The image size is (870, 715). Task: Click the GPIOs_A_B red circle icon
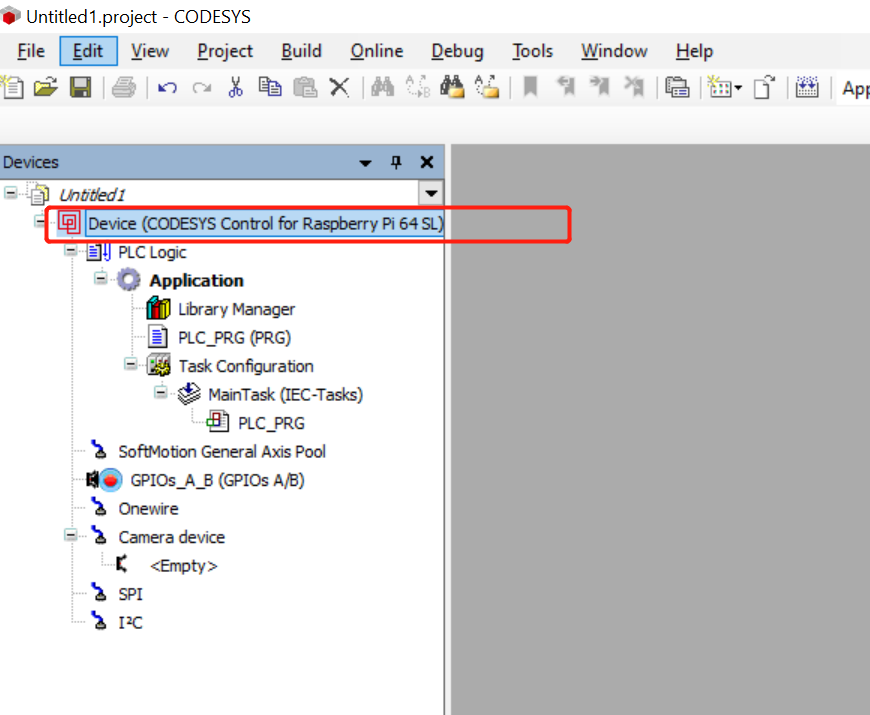[x=111, y=479]
